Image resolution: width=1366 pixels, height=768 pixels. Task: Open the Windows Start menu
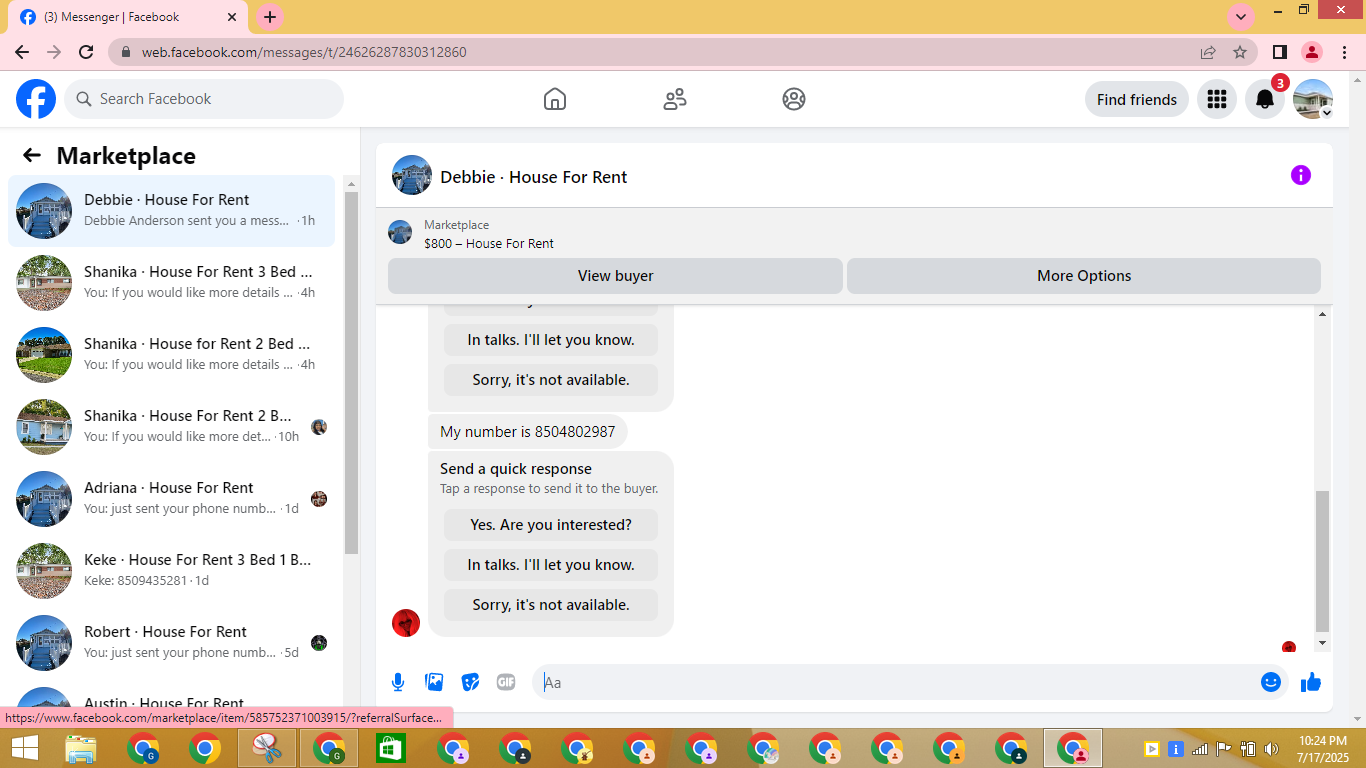[24, 748]
